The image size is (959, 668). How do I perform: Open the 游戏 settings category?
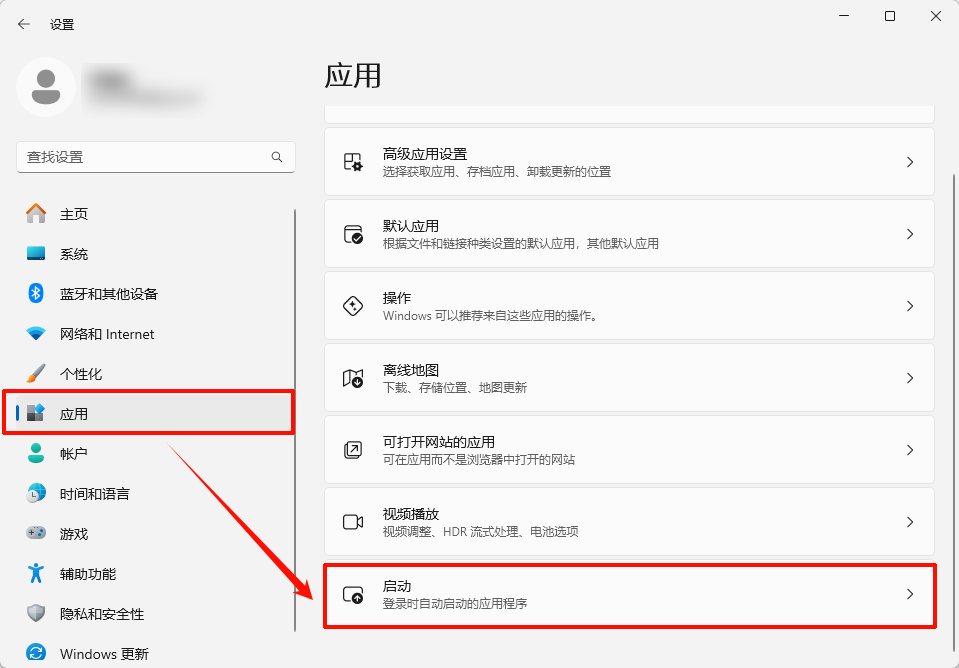[155, 533]
